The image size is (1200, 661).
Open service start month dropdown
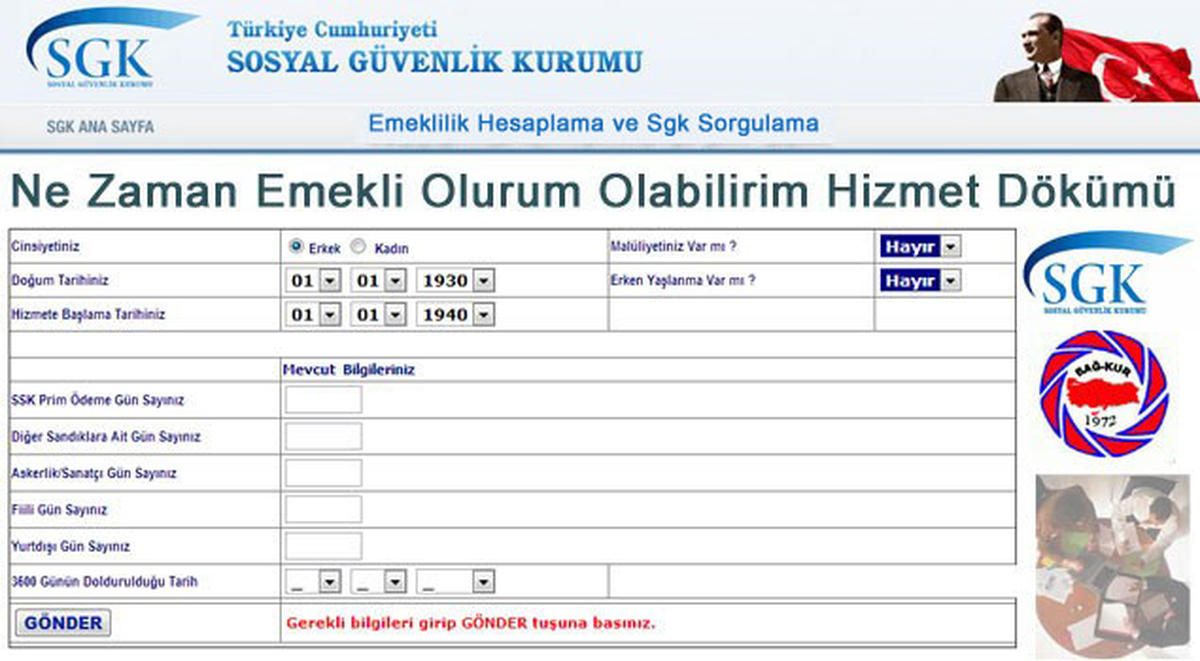[379, 315]
